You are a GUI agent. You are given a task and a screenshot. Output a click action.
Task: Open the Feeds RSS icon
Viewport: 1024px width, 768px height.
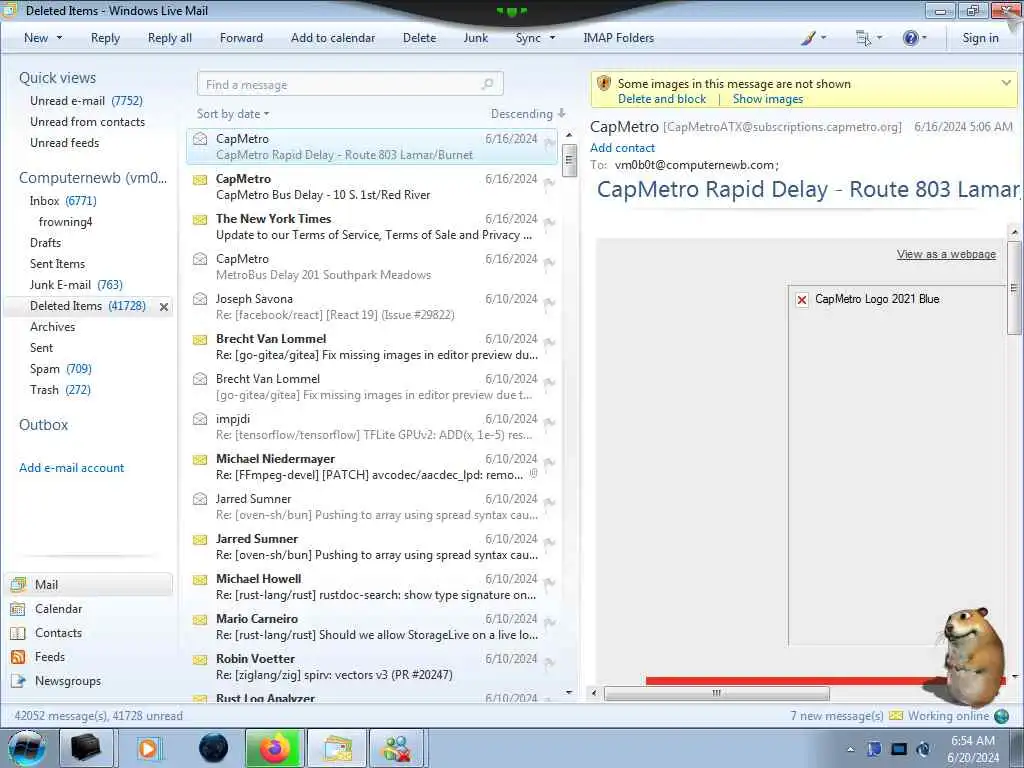coord(18,657)
